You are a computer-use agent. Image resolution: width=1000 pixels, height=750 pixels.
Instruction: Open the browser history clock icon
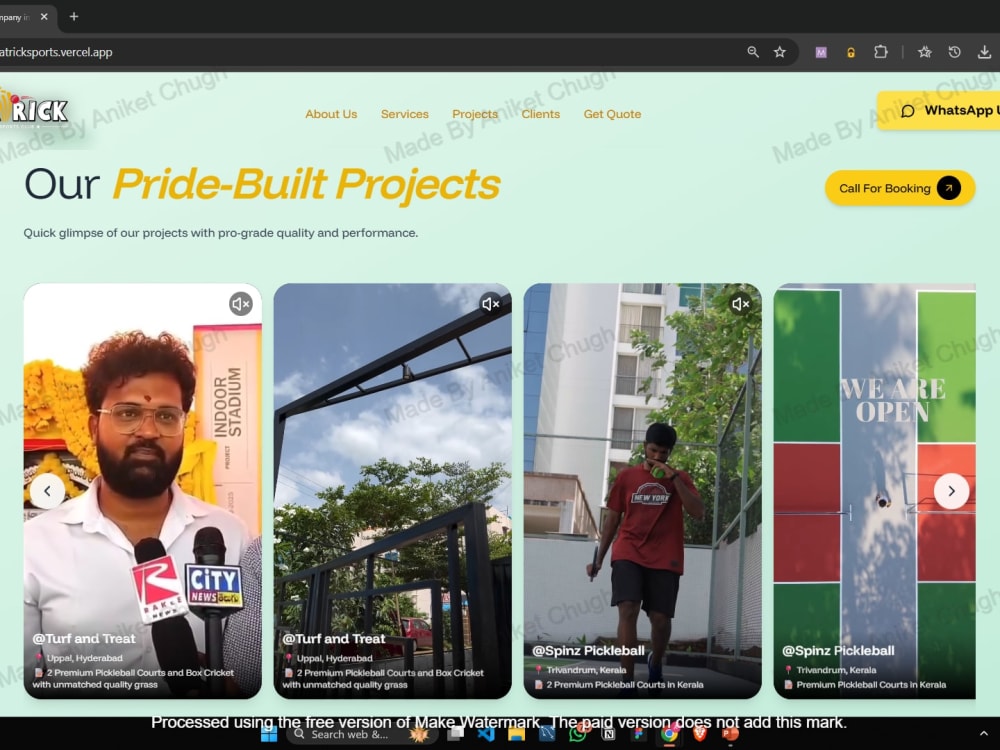point(955,52)
